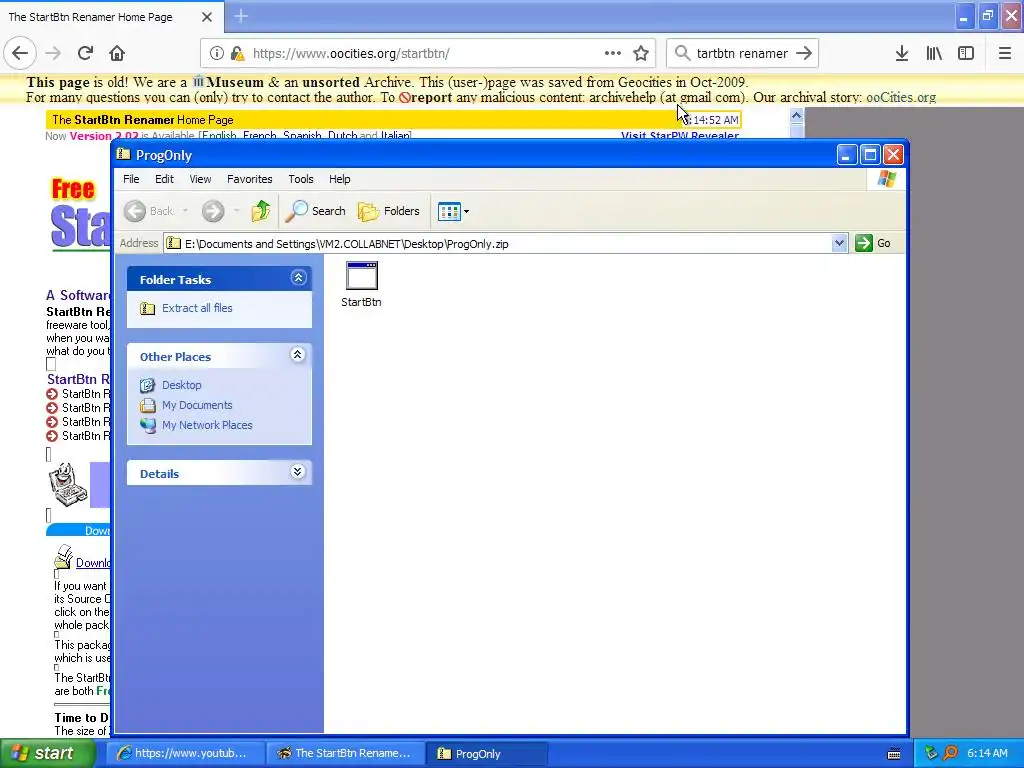Close the StartBtn Renamer Home Page tab
Screen dimensions: 1024x768
206,17
